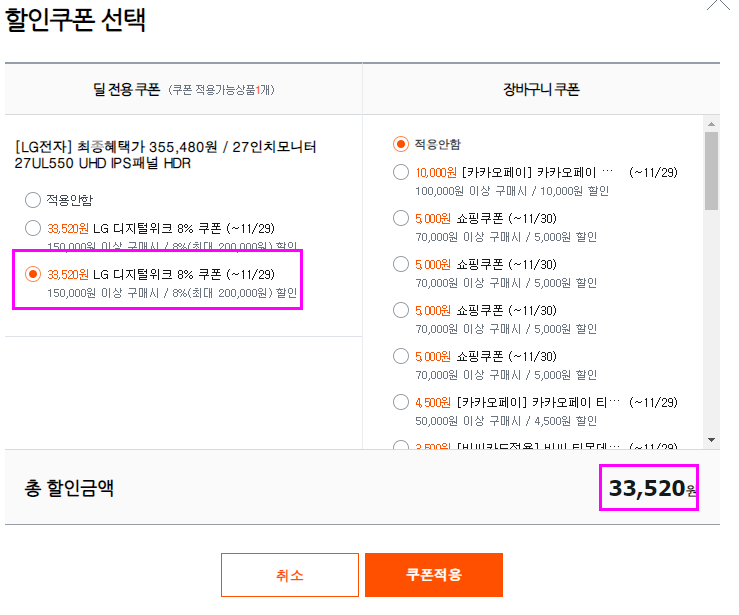Select 적용안함 under 딜 전용 쿠폰
This screenshot has height=615, width=739.
(x=33, y=200)
